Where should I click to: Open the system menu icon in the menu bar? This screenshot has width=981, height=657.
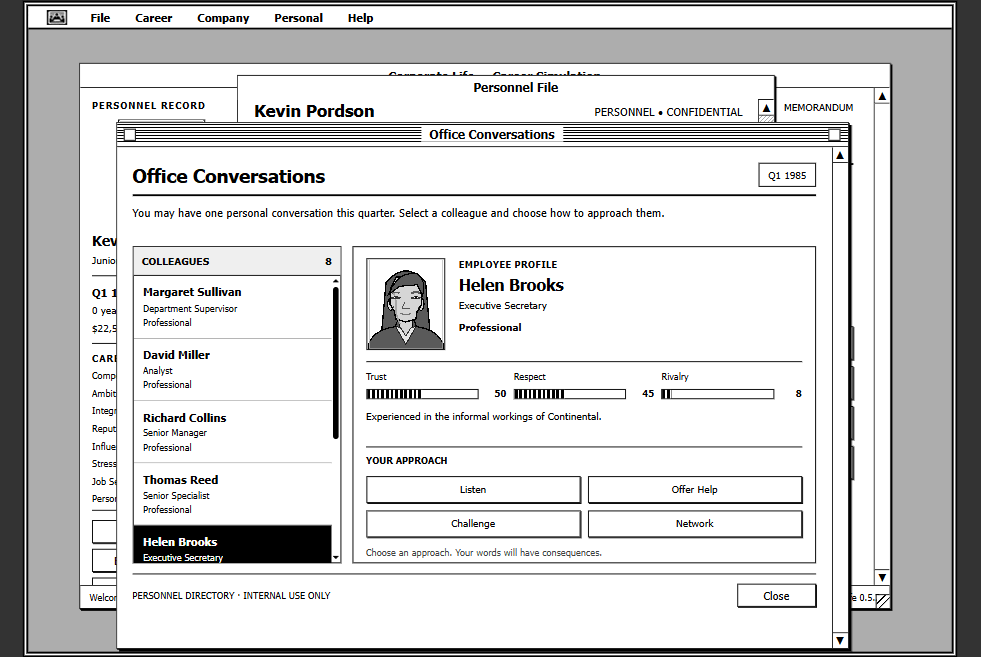(x=57, y=18)
